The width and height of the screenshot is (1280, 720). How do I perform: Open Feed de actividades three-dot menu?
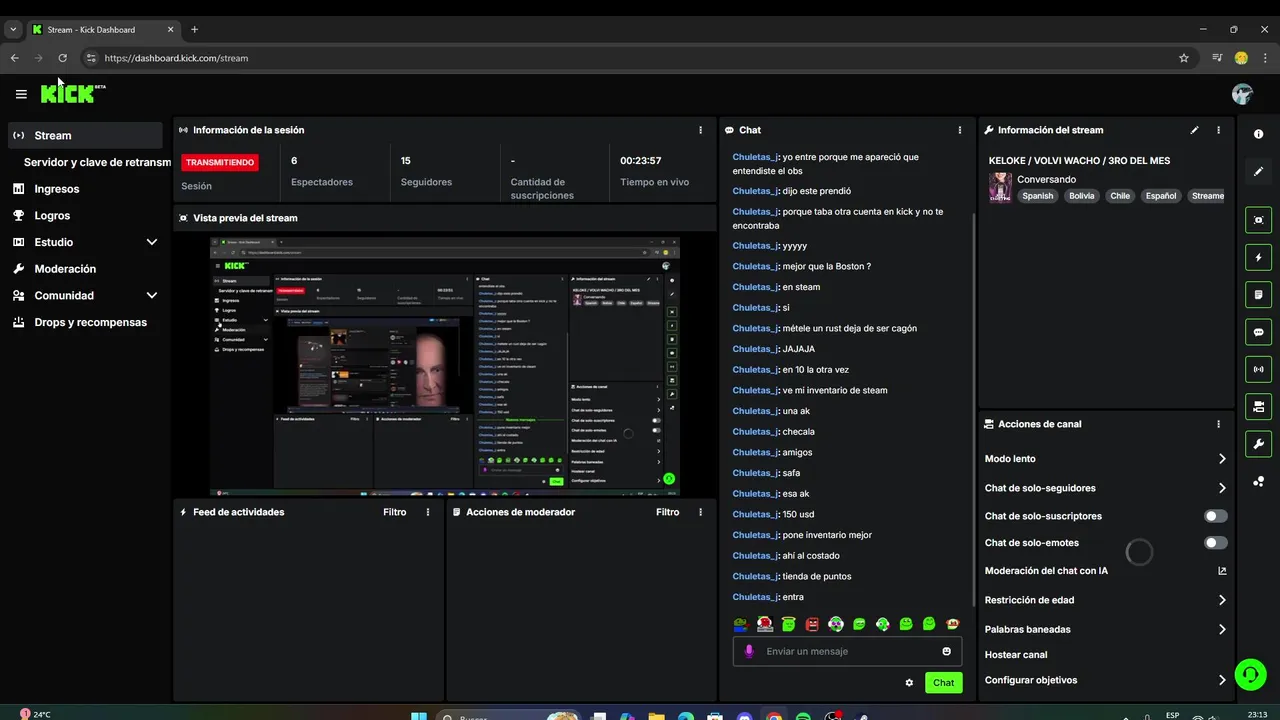pyautogui.click(x=428, y=512)
